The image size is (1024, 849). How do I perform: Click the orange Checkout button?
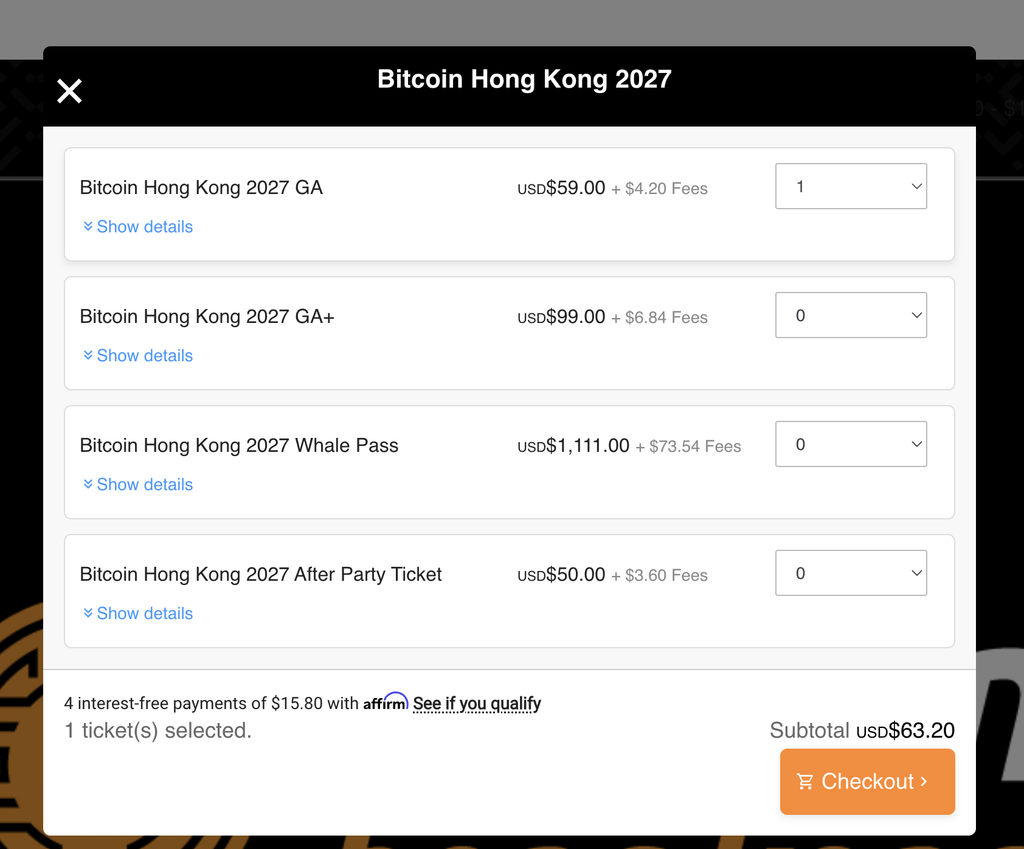867,782
